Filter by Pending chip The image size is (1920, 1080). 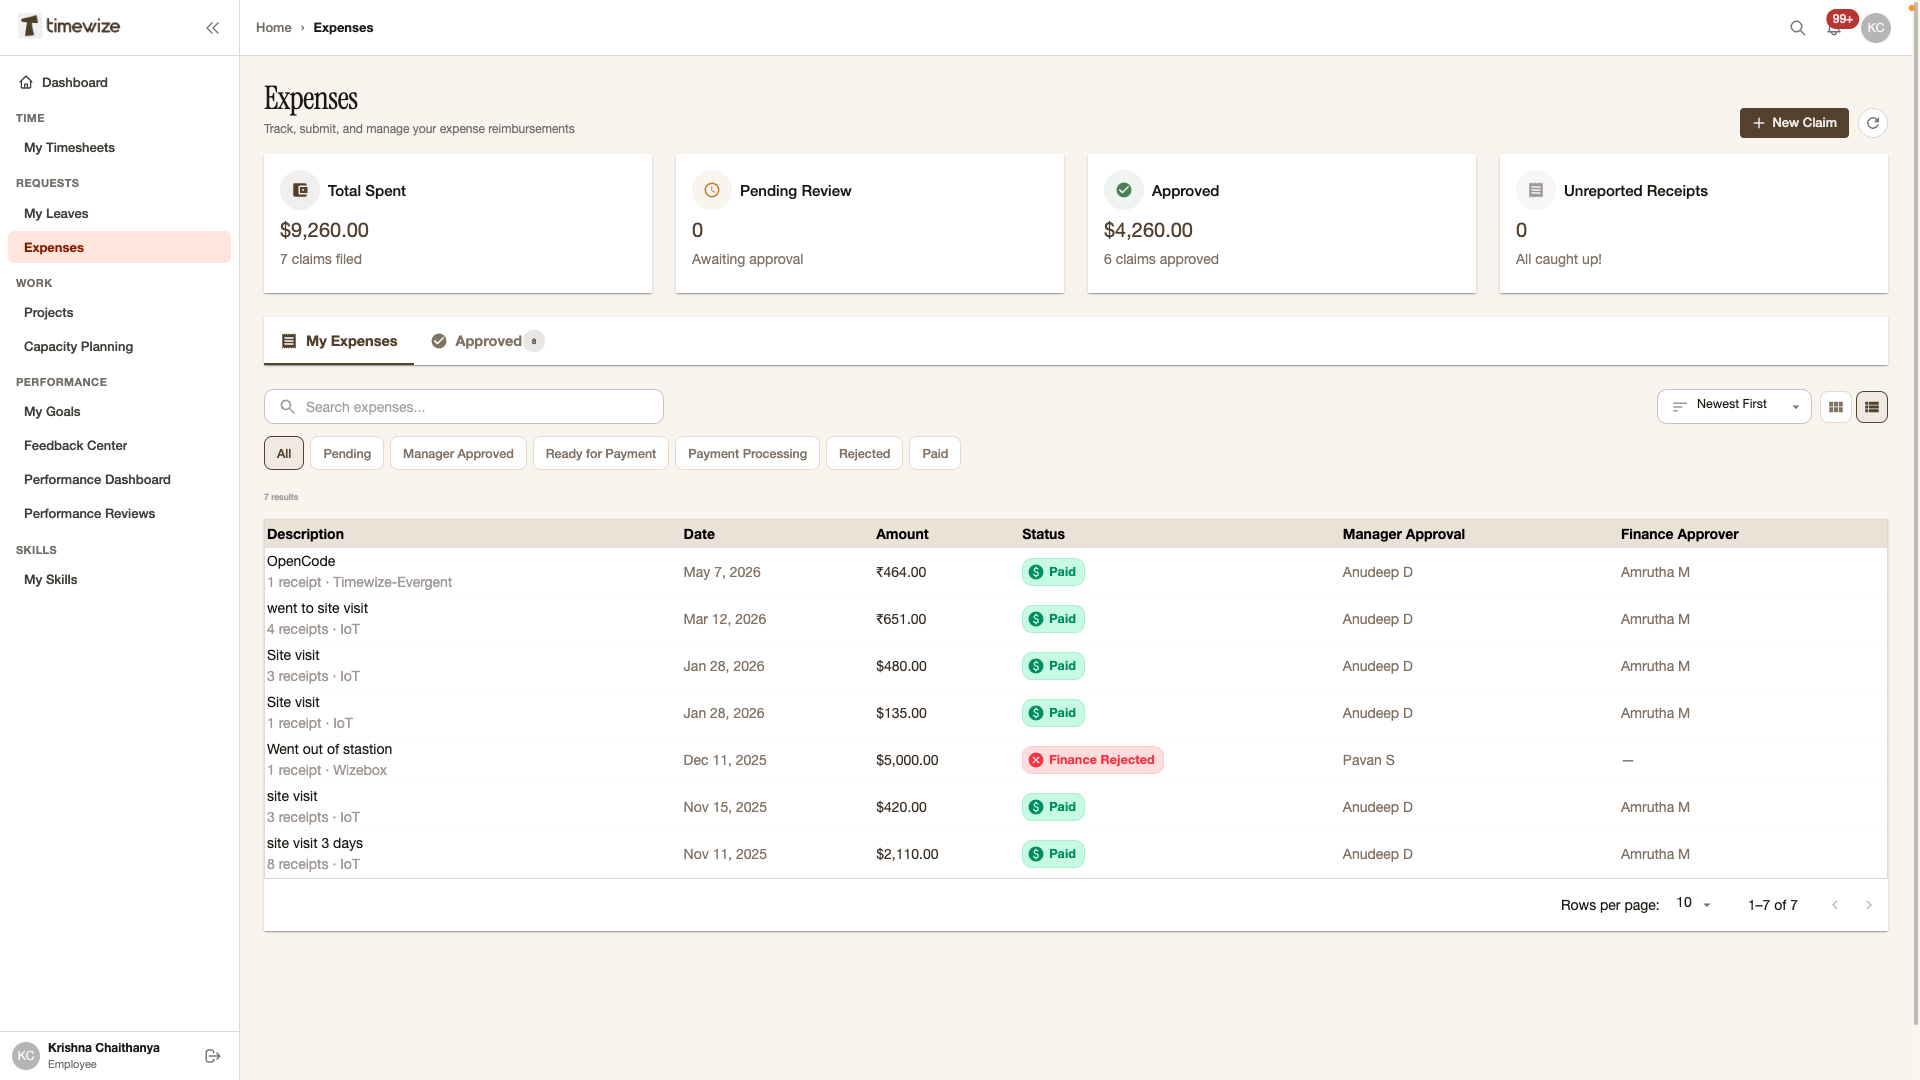347,453
